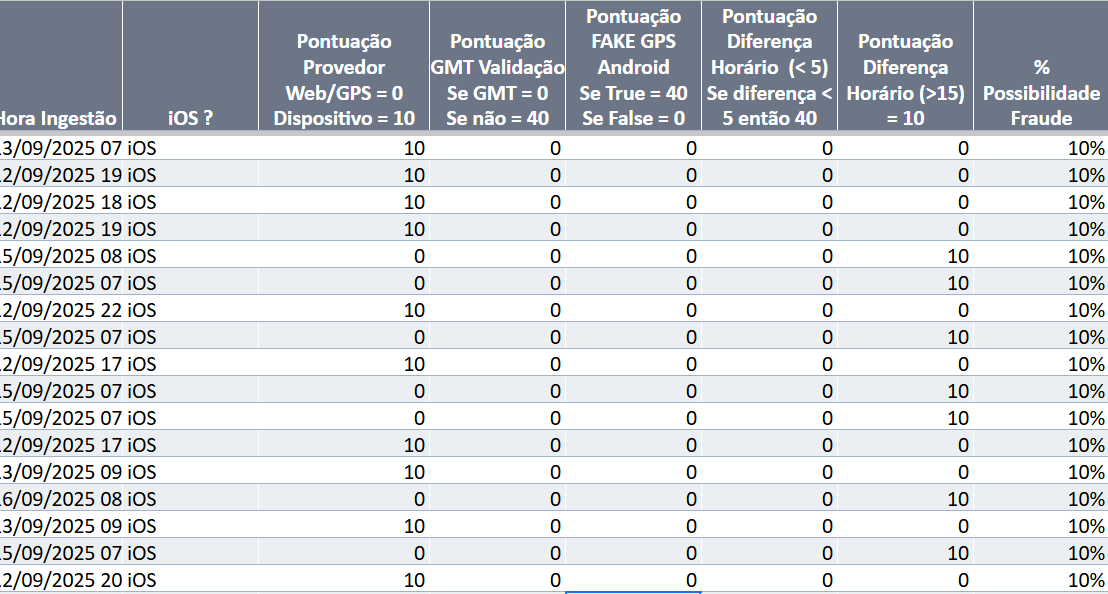This screenshot has height=594, width=1108.
Task: Select Horário (< 5) value in the '12/09/2025 22' row
Action: point(827,310)
